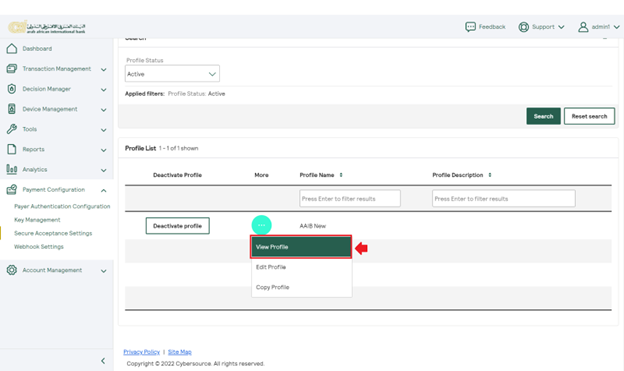This screenshot has width=624, height=371.
Task: Click the Deactivate profile button
Action: (177, 226)
